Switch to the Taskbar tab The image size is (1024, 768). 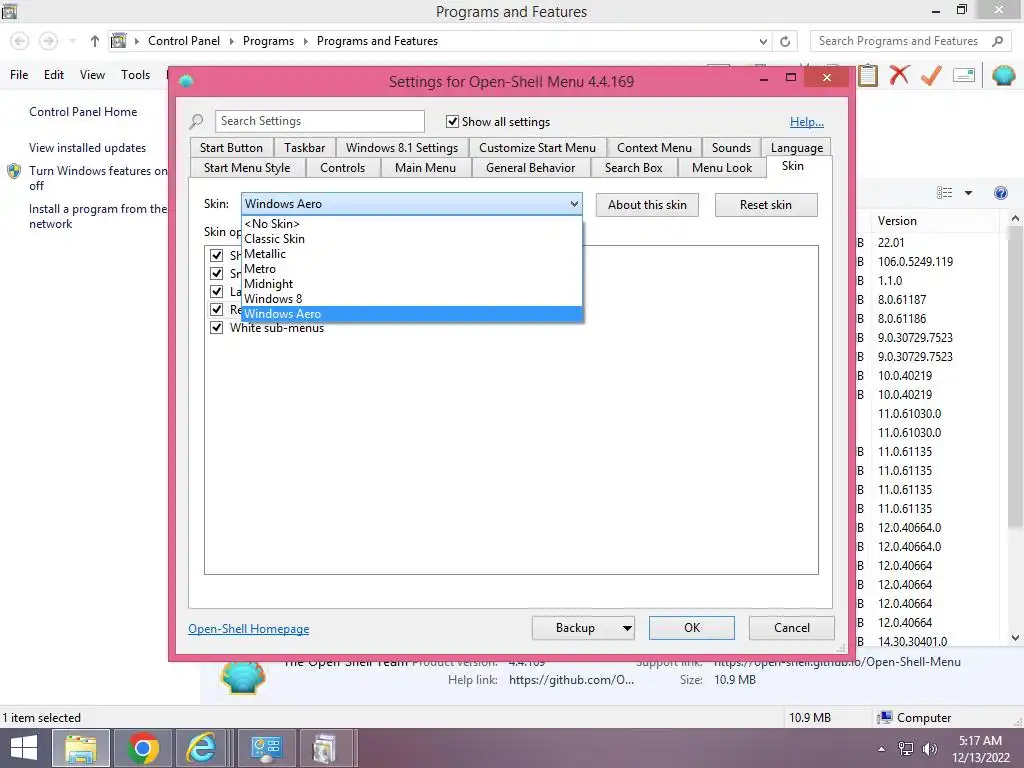(x=304, y=148)
